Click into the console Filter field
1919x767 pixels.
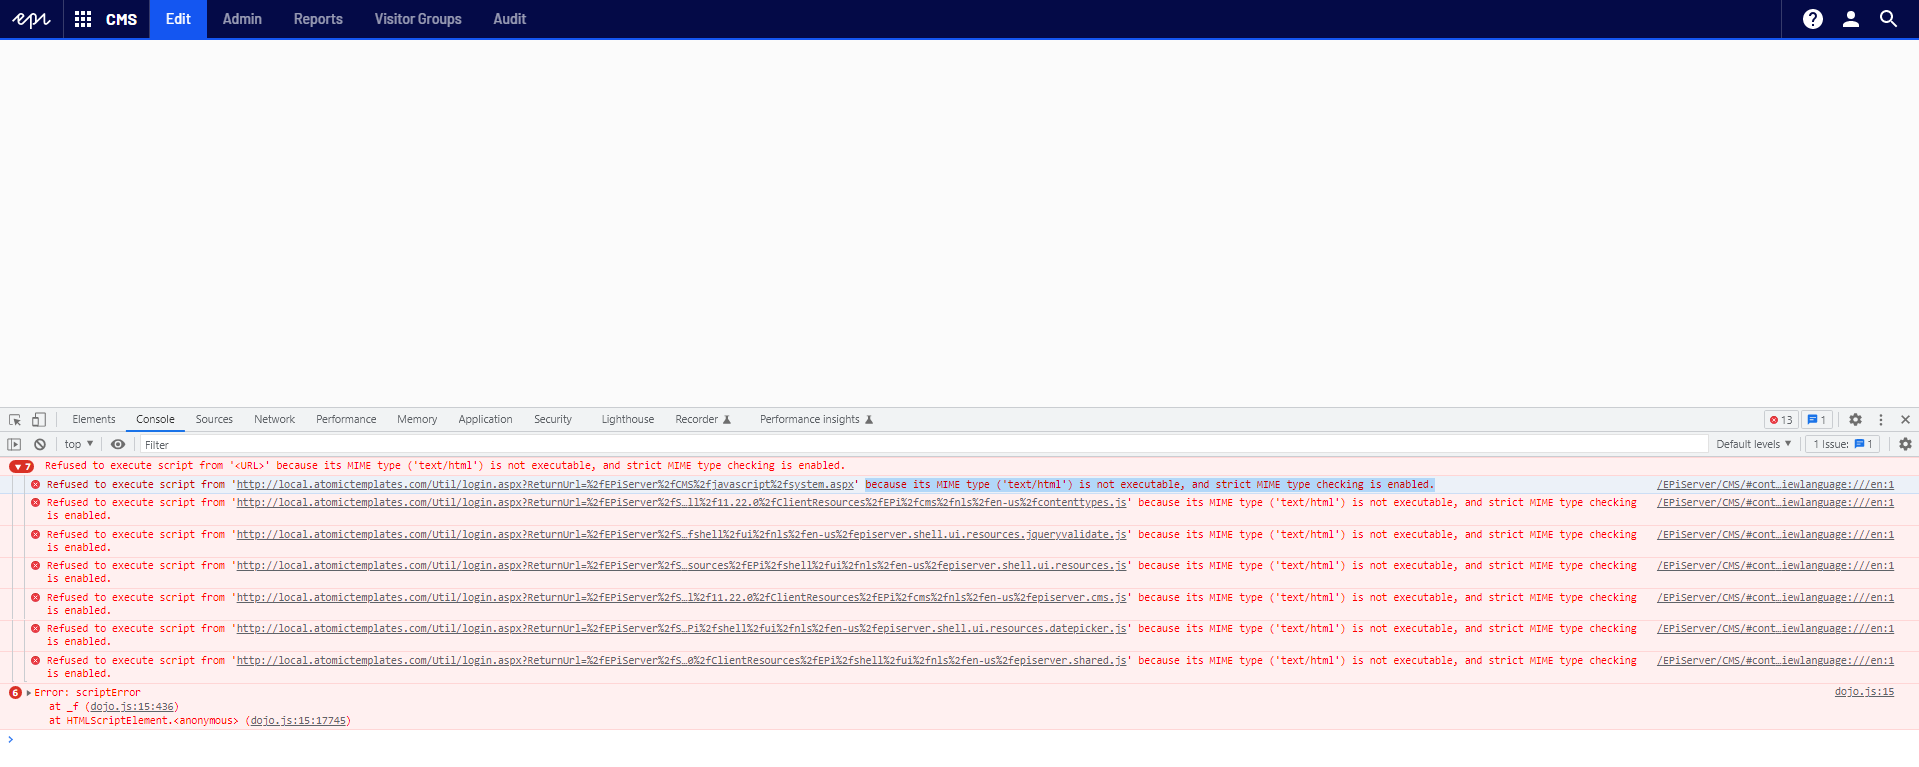900,445
